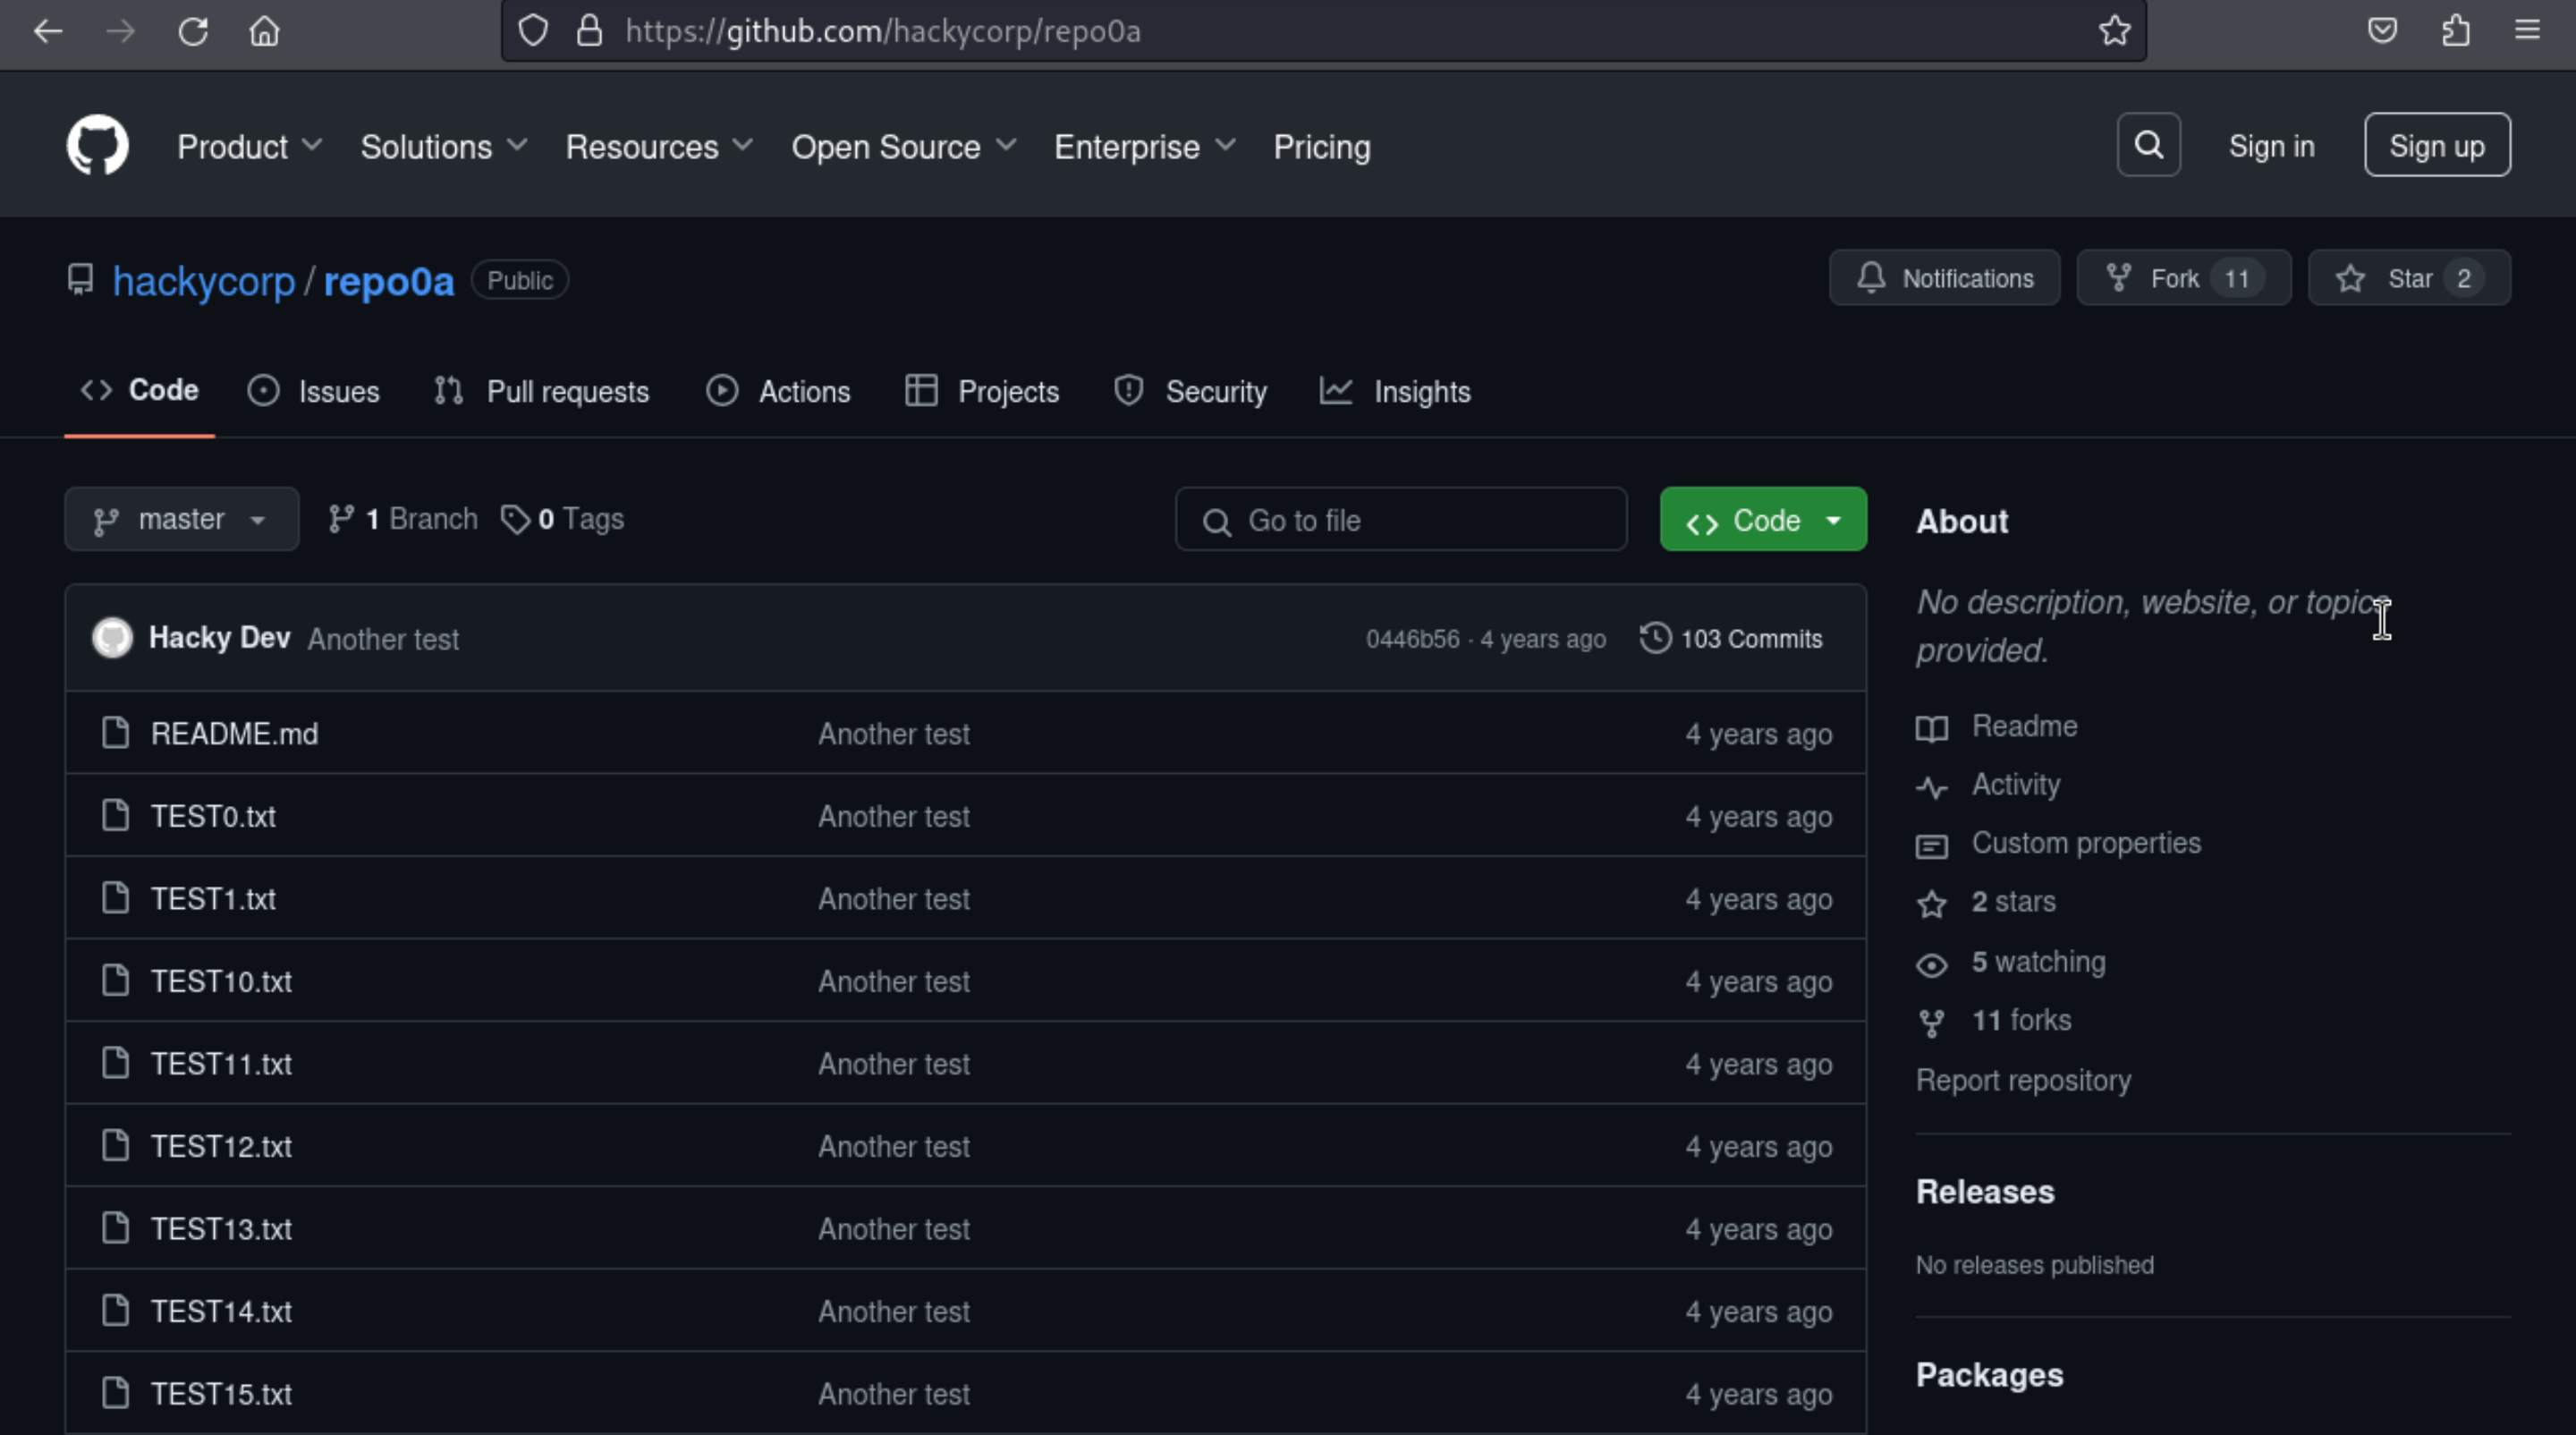Star the repository repo0a
The width and height of the screenshot is (2576, 1435).
point(2408,279)
